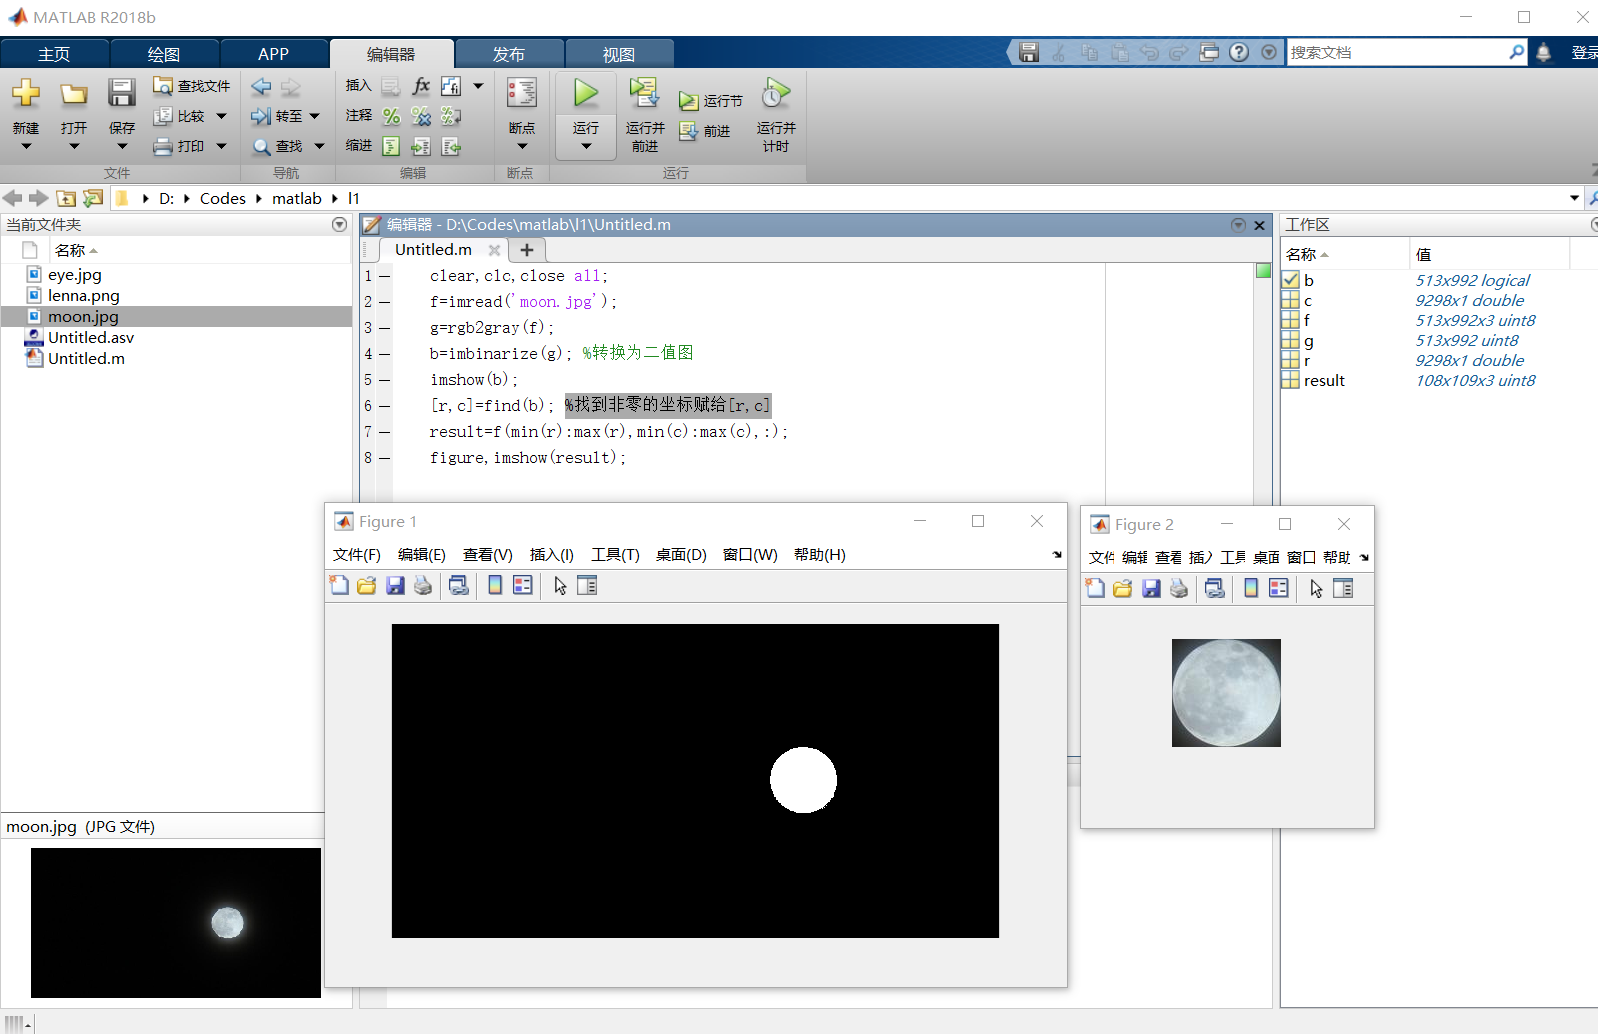Image resolution: width=1598 pixels, height=1034 pixels.
Task: Open 工具(T) menu in Figure 1
Action: tap(615, 555)
